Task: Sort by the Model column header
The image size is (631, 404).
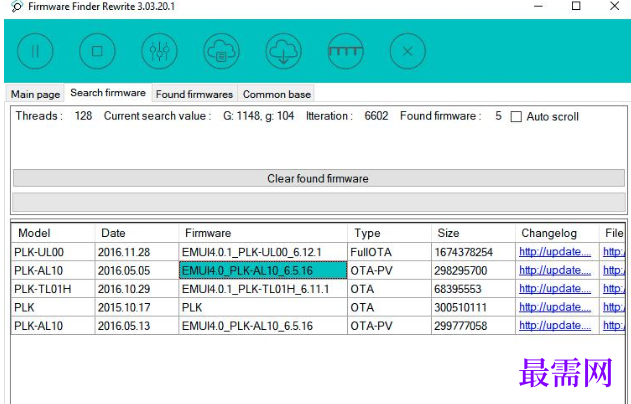Action: pos(53,233)
